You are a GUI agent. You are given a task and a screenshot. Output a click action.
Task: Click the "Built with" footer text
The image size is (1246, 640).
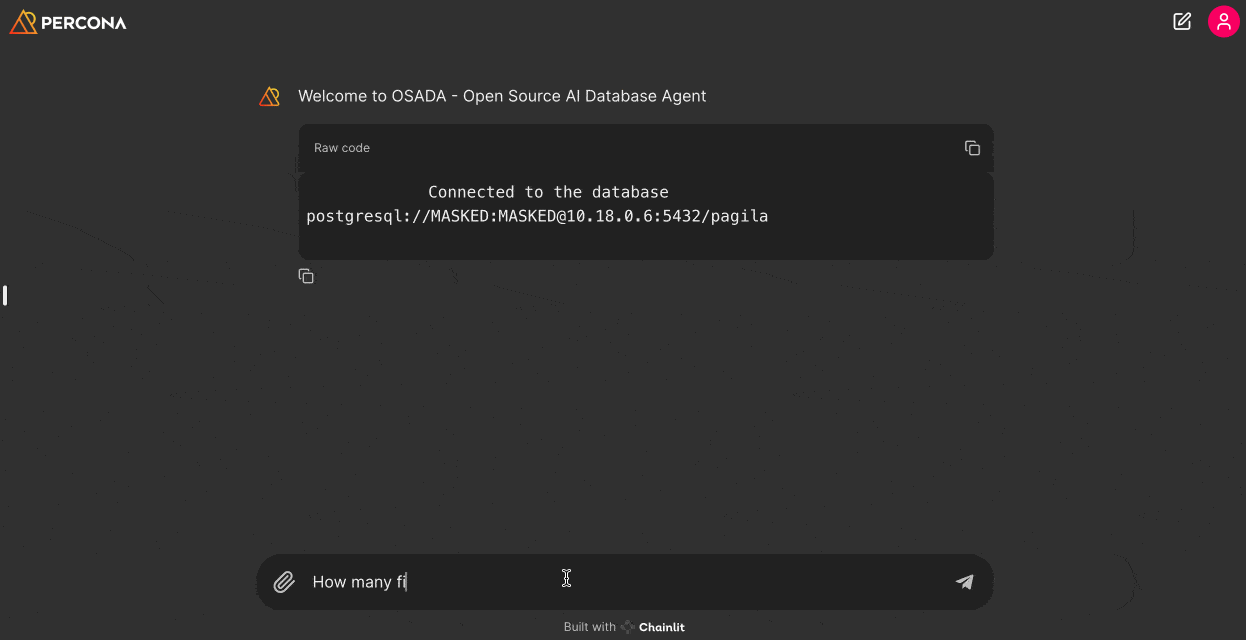pos(589,627)
